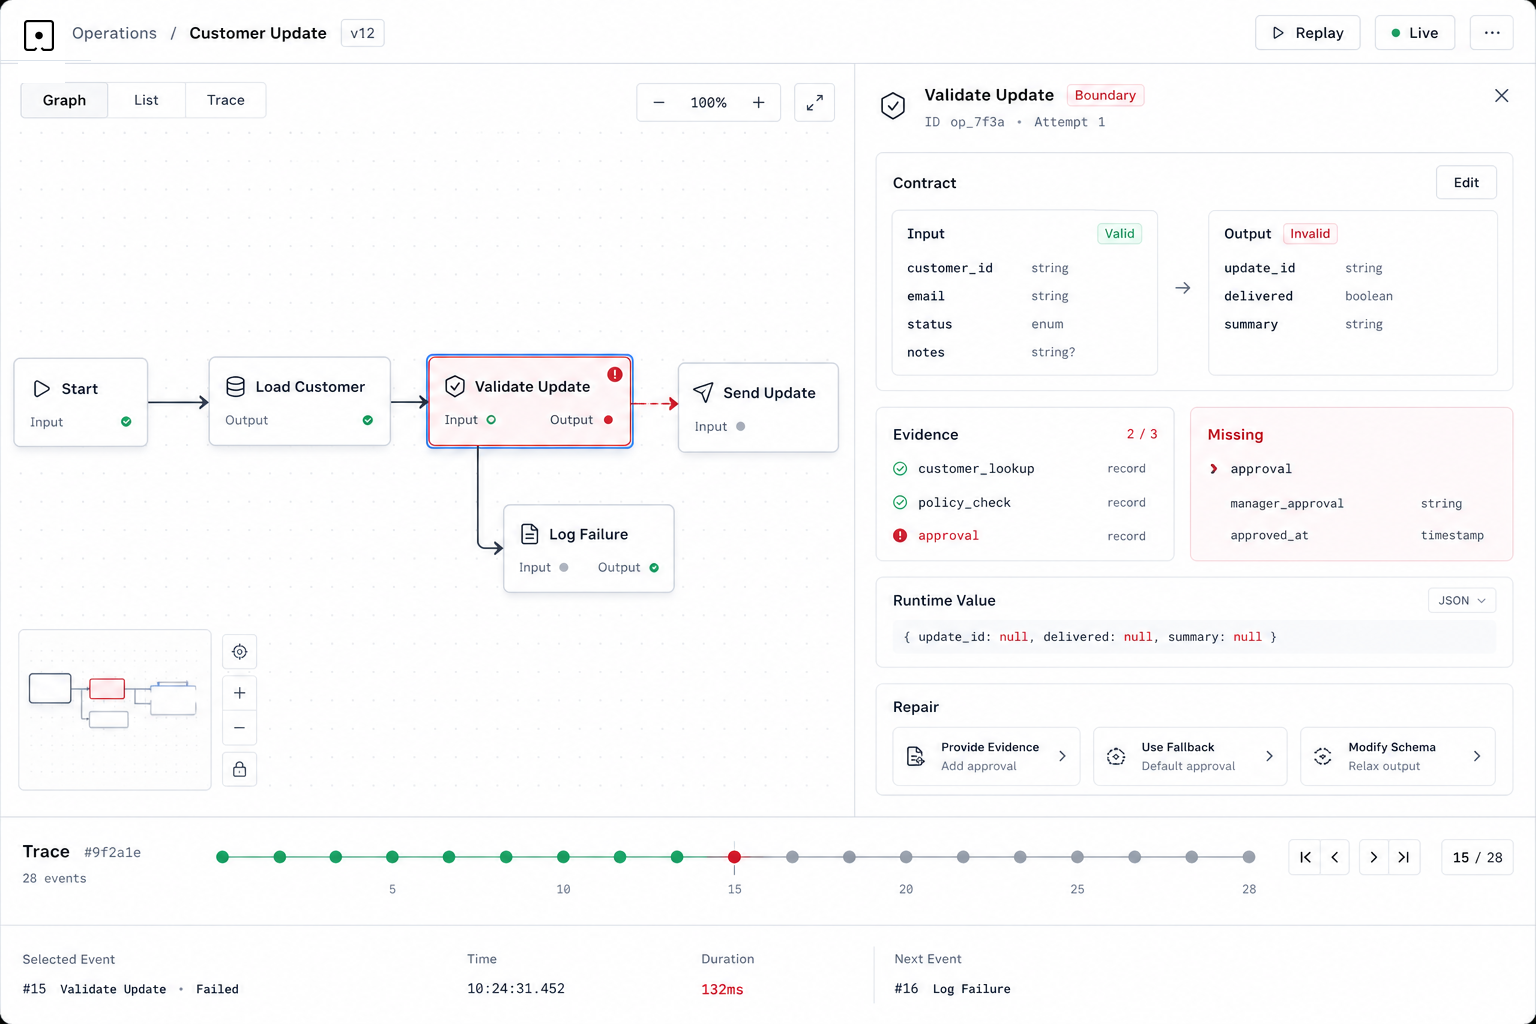
Task: Click the 100% zoom value
Action: pos(708,102)
